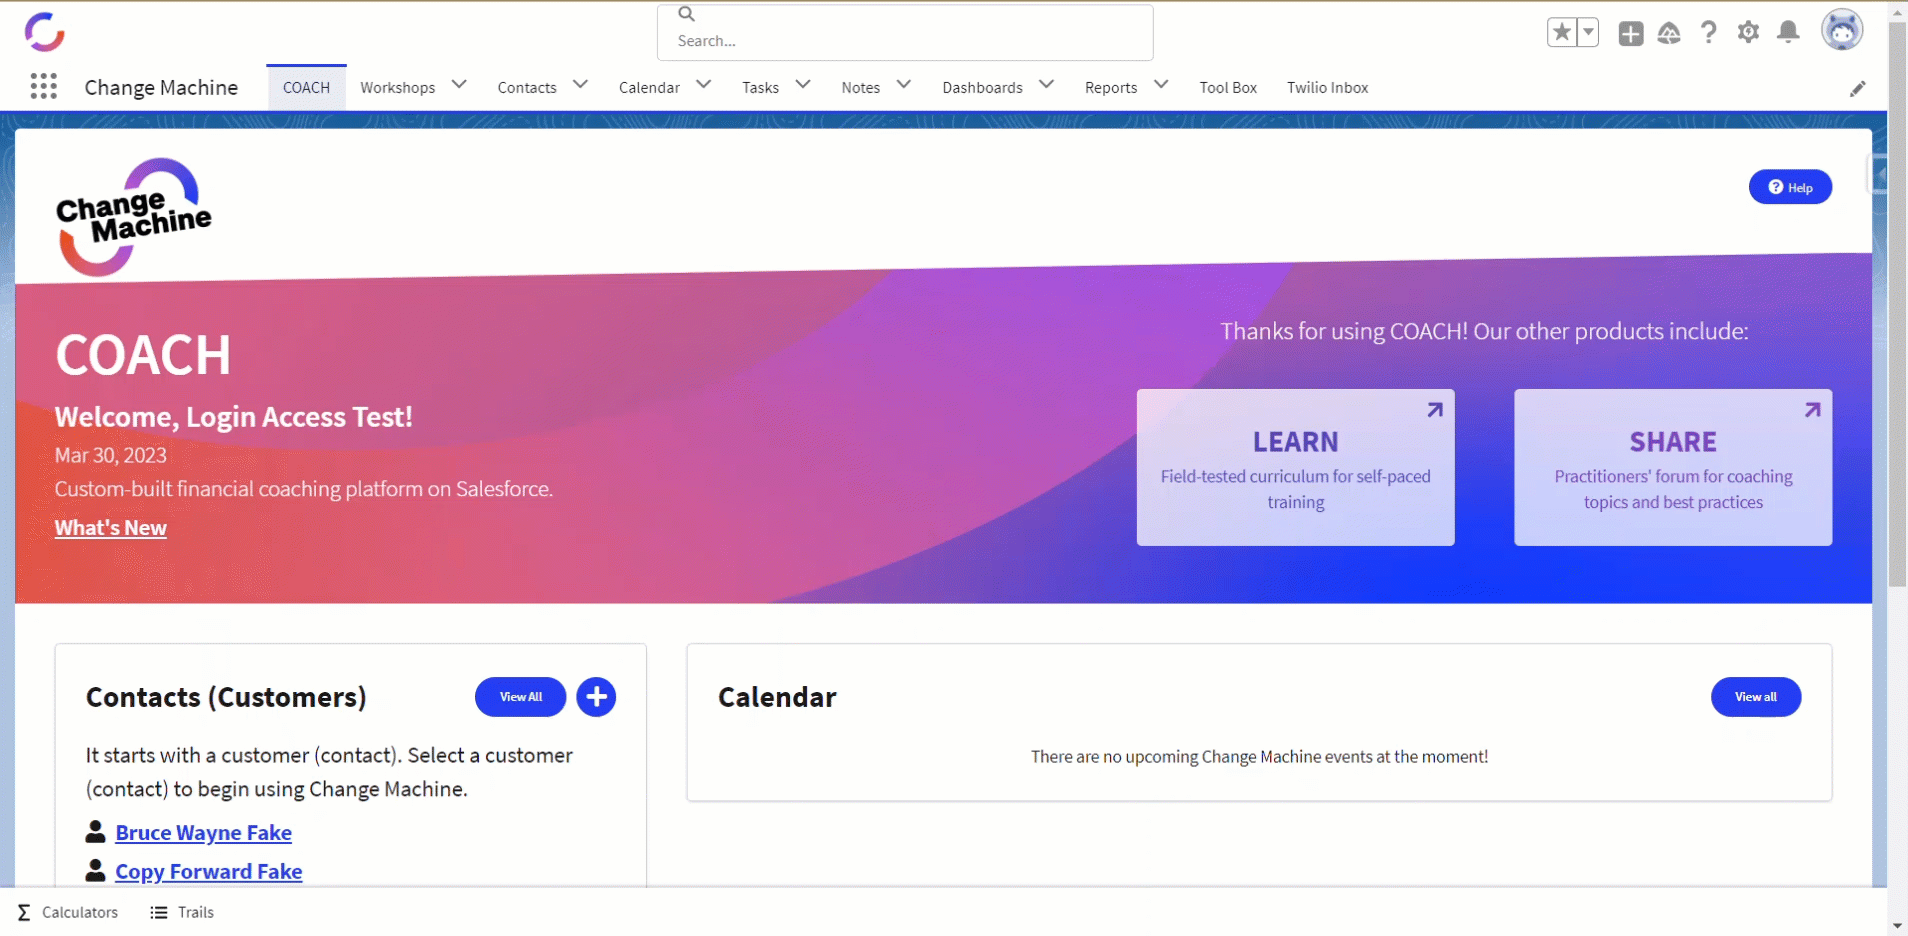This screenshot has width=1908, height=936.
Task: Click View All for Contacts
Action: [x=520, y=697]
